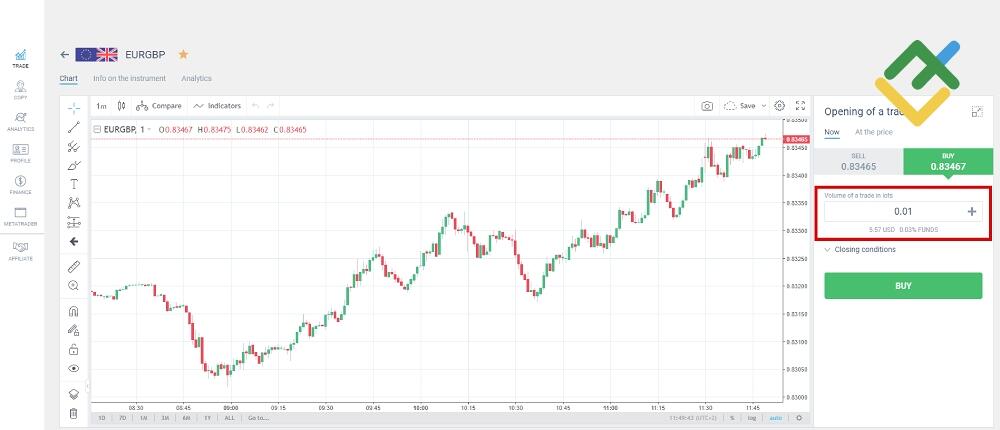
Task: Take a chart snapshot with camera icon
Action: pos(707,105)
